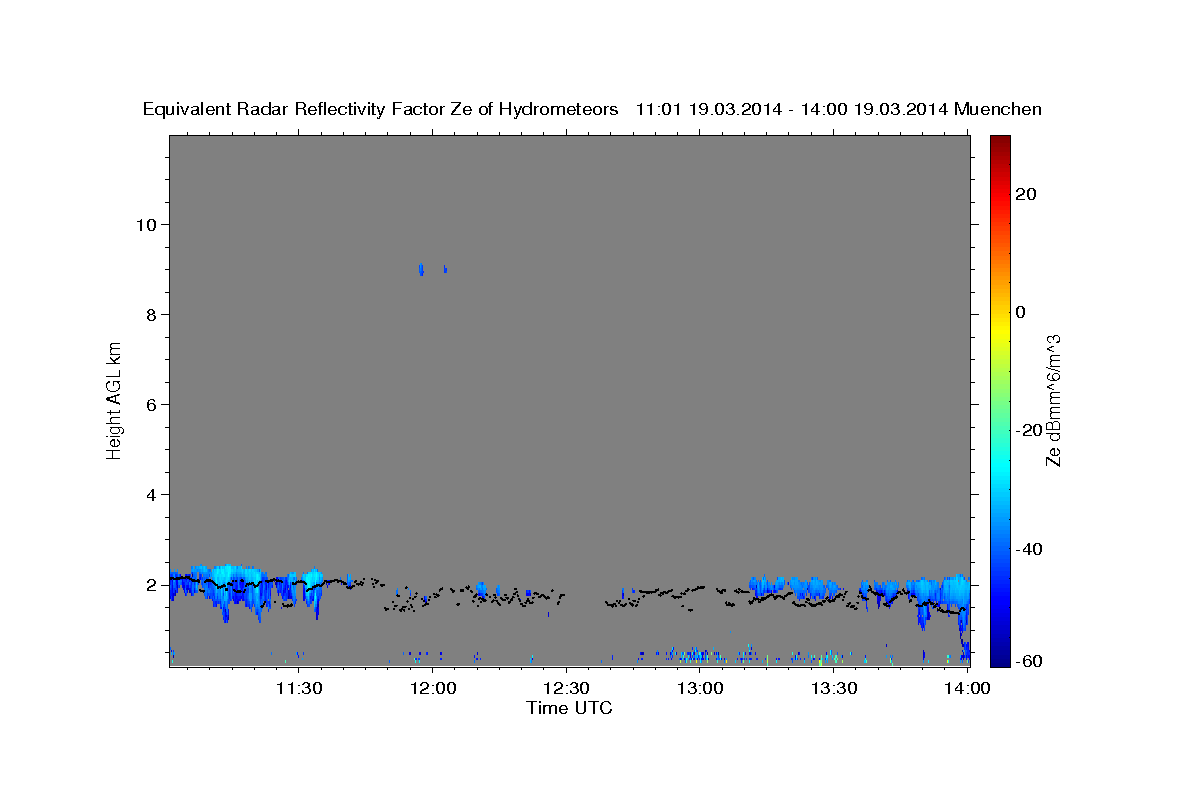Click the dark red top of the colorbar
This screenshot has width=1200, height=800.
click(1000, 143)
